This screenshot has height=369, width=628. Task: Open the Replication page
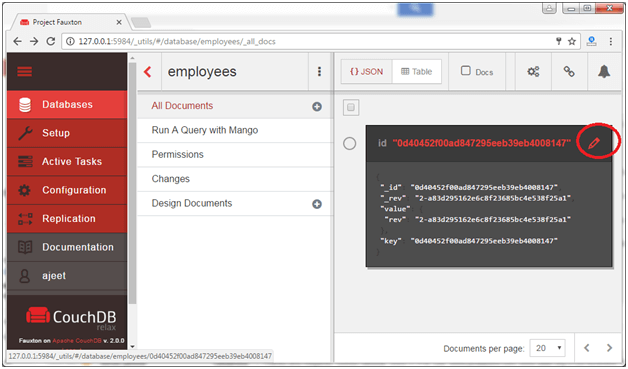click(x=67, y=218)
